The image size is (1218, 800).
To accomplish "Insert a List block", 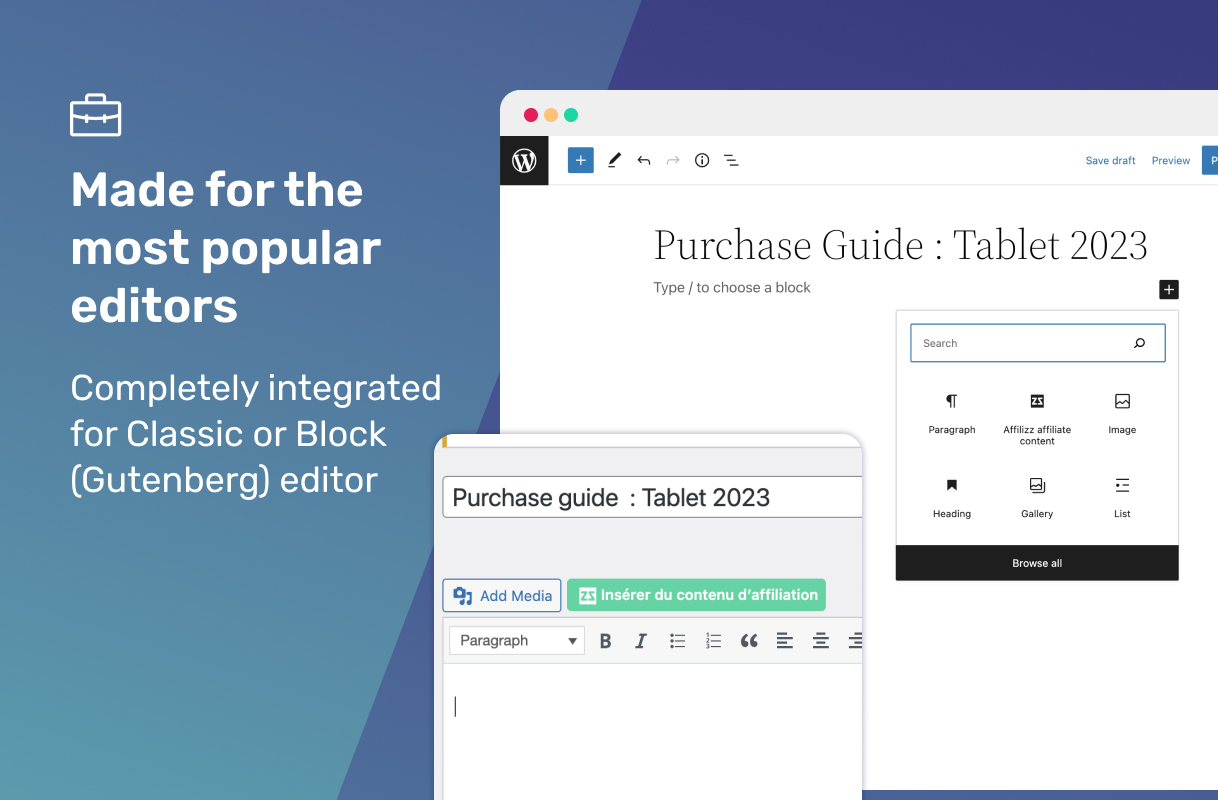I will (x=1122, y=497).
